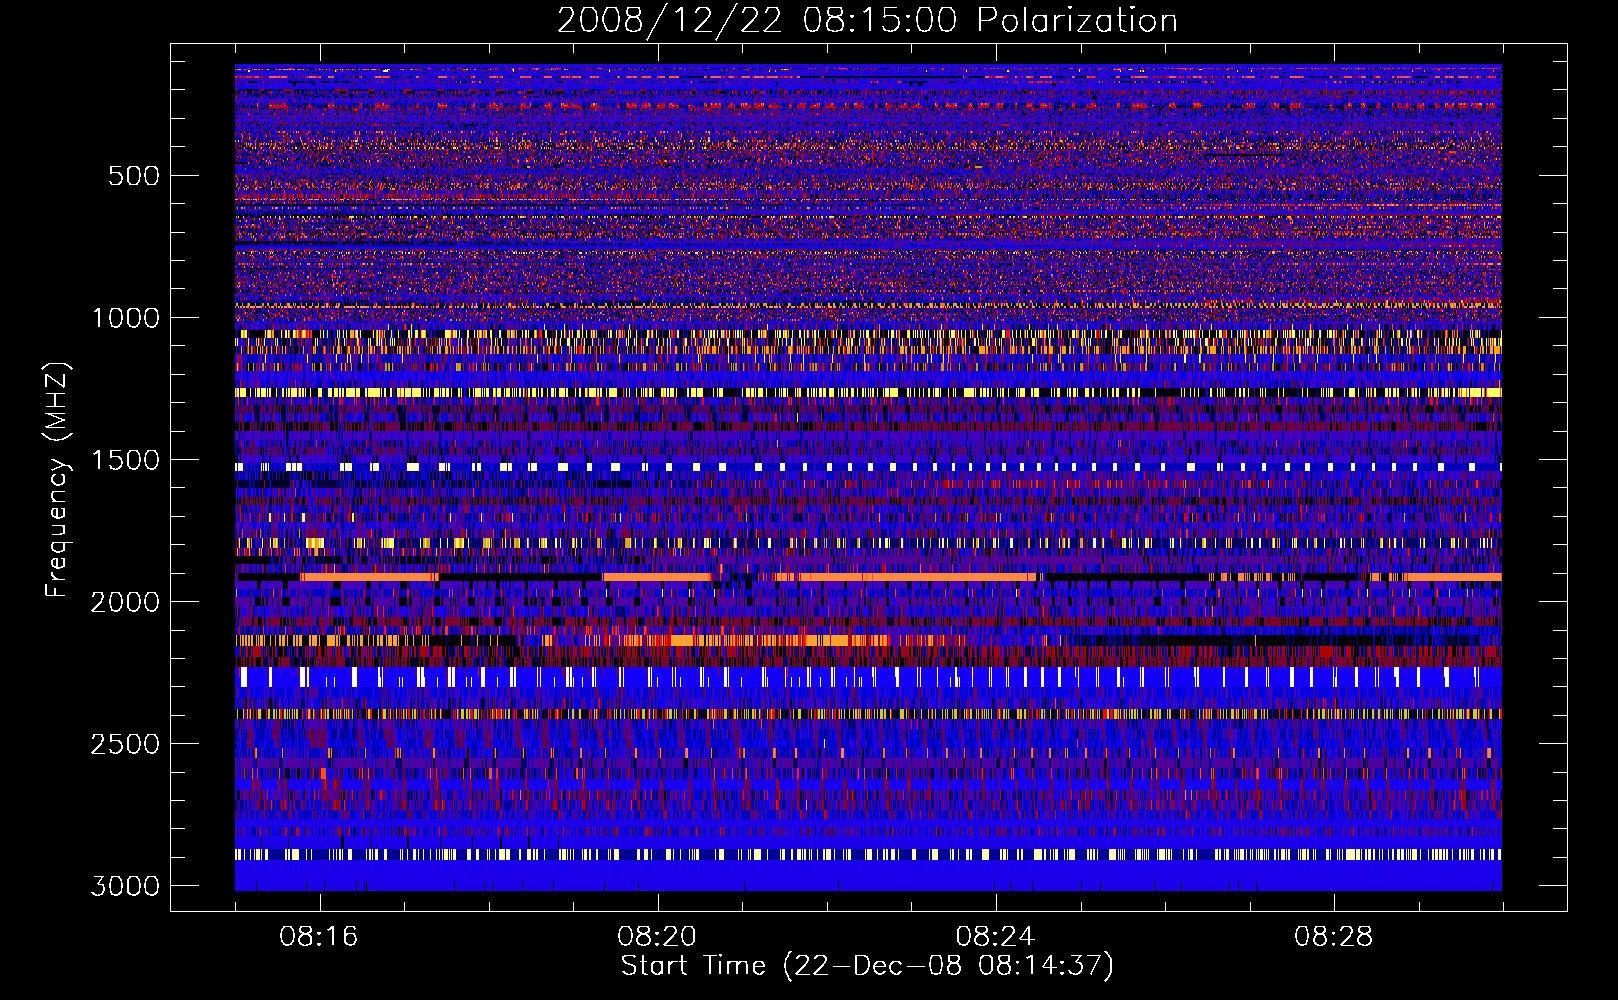
Task: Click the 3000 frequency tick label
Action: (x=125, y=886)
